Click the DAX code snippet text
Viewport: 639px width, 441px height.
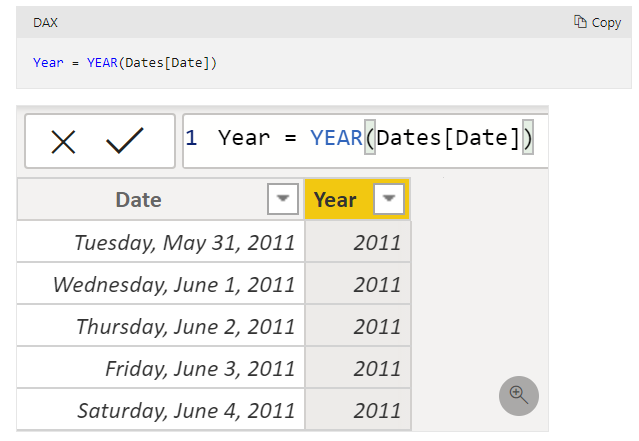[125, 63]
